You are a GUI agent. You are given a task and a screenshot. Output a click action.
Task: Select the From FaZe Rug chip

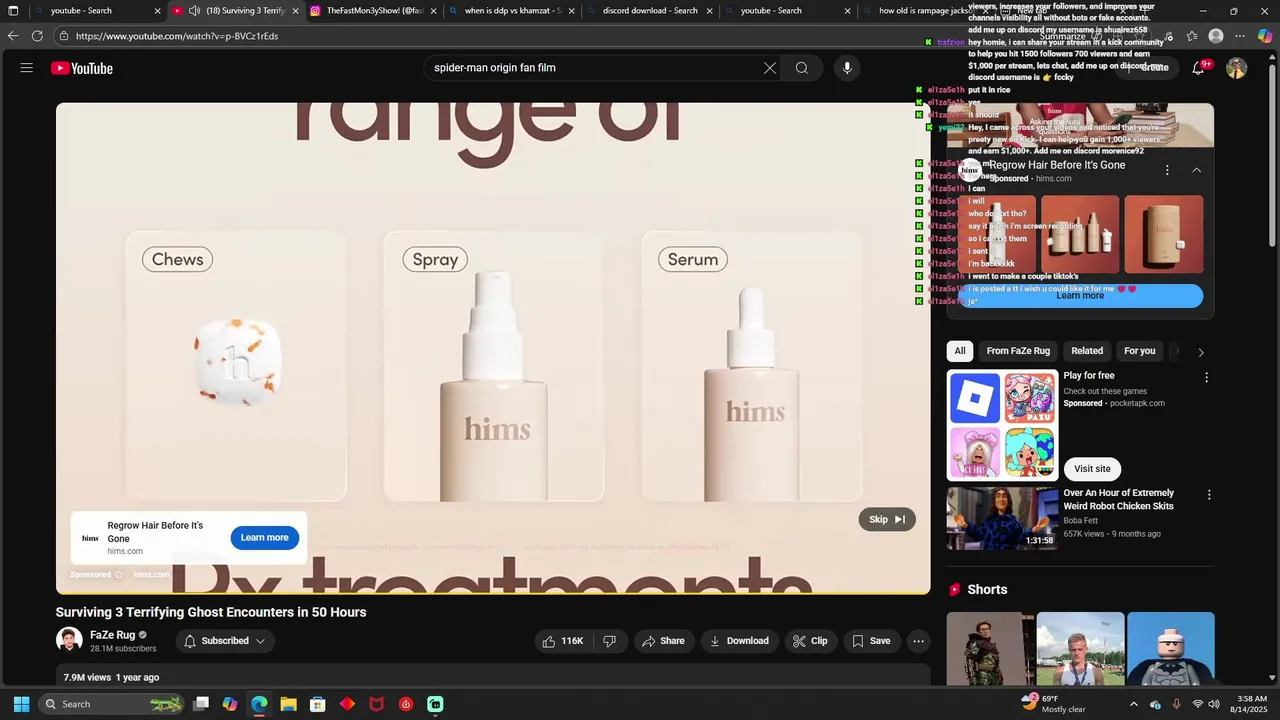[x=1018, y=351]
